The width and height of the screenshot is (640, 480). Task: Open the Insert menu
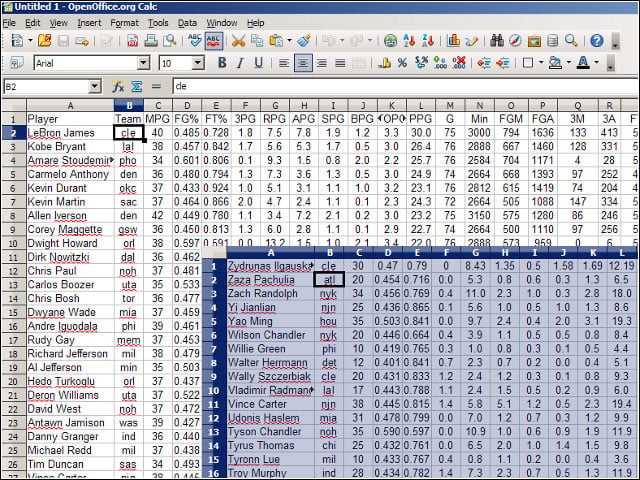[89, 23]
